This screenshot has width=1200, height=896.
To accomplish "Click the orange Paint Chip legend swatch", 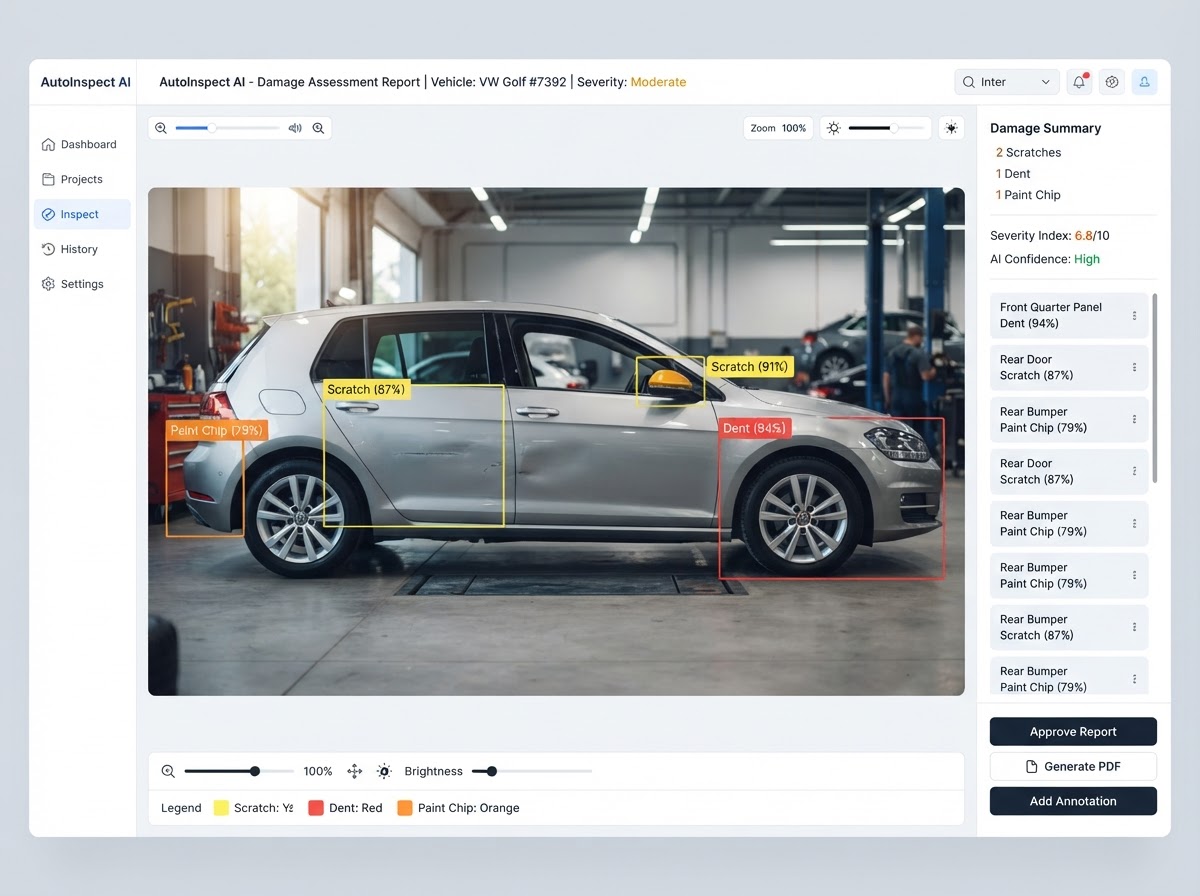I will pyautogui.click(x=405, y=808).
